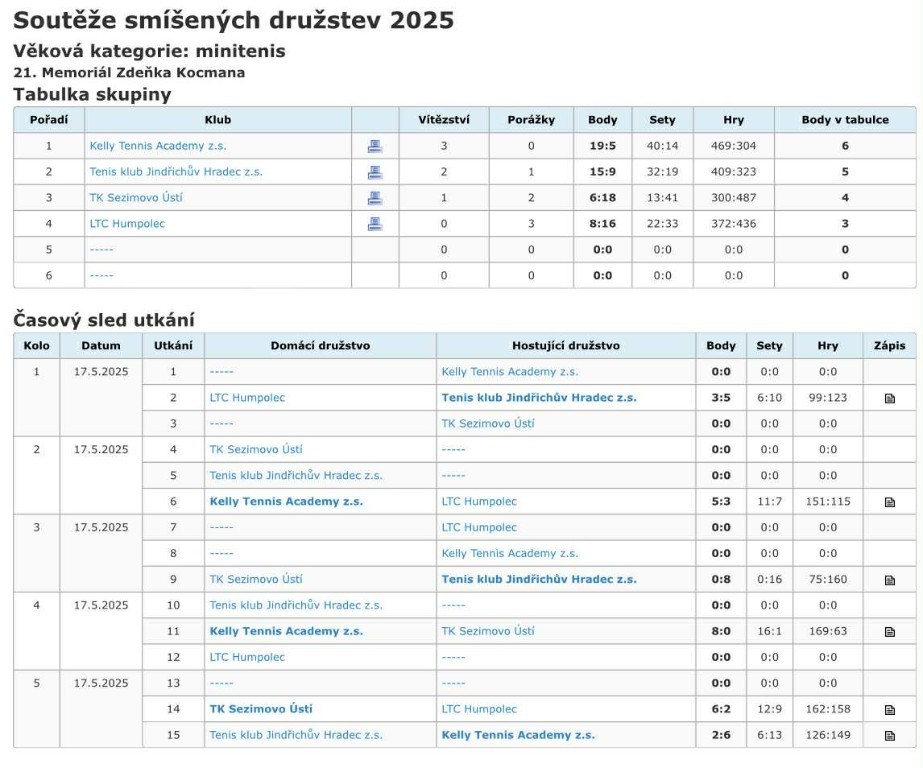Open match record icon for match 2
Screen dimensions: 923x768
coord(889,398)
